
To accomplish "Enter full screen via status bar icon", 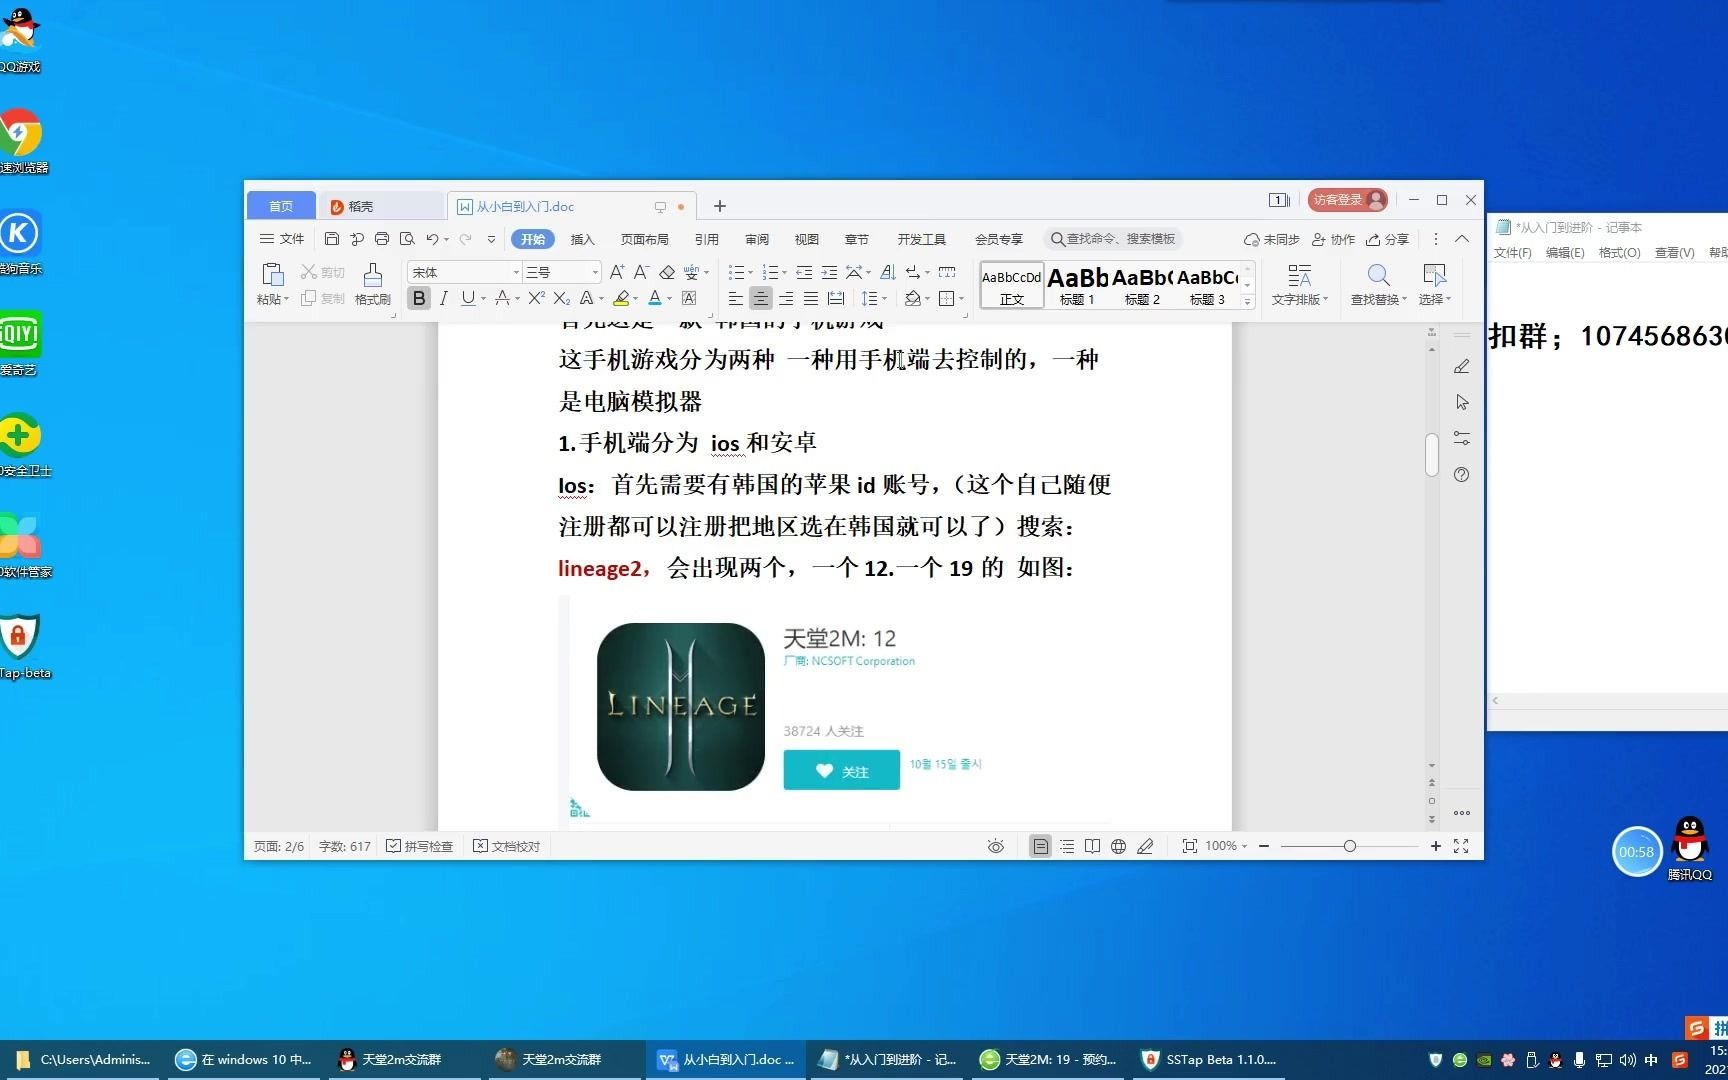I will [x=1461, y=846].
